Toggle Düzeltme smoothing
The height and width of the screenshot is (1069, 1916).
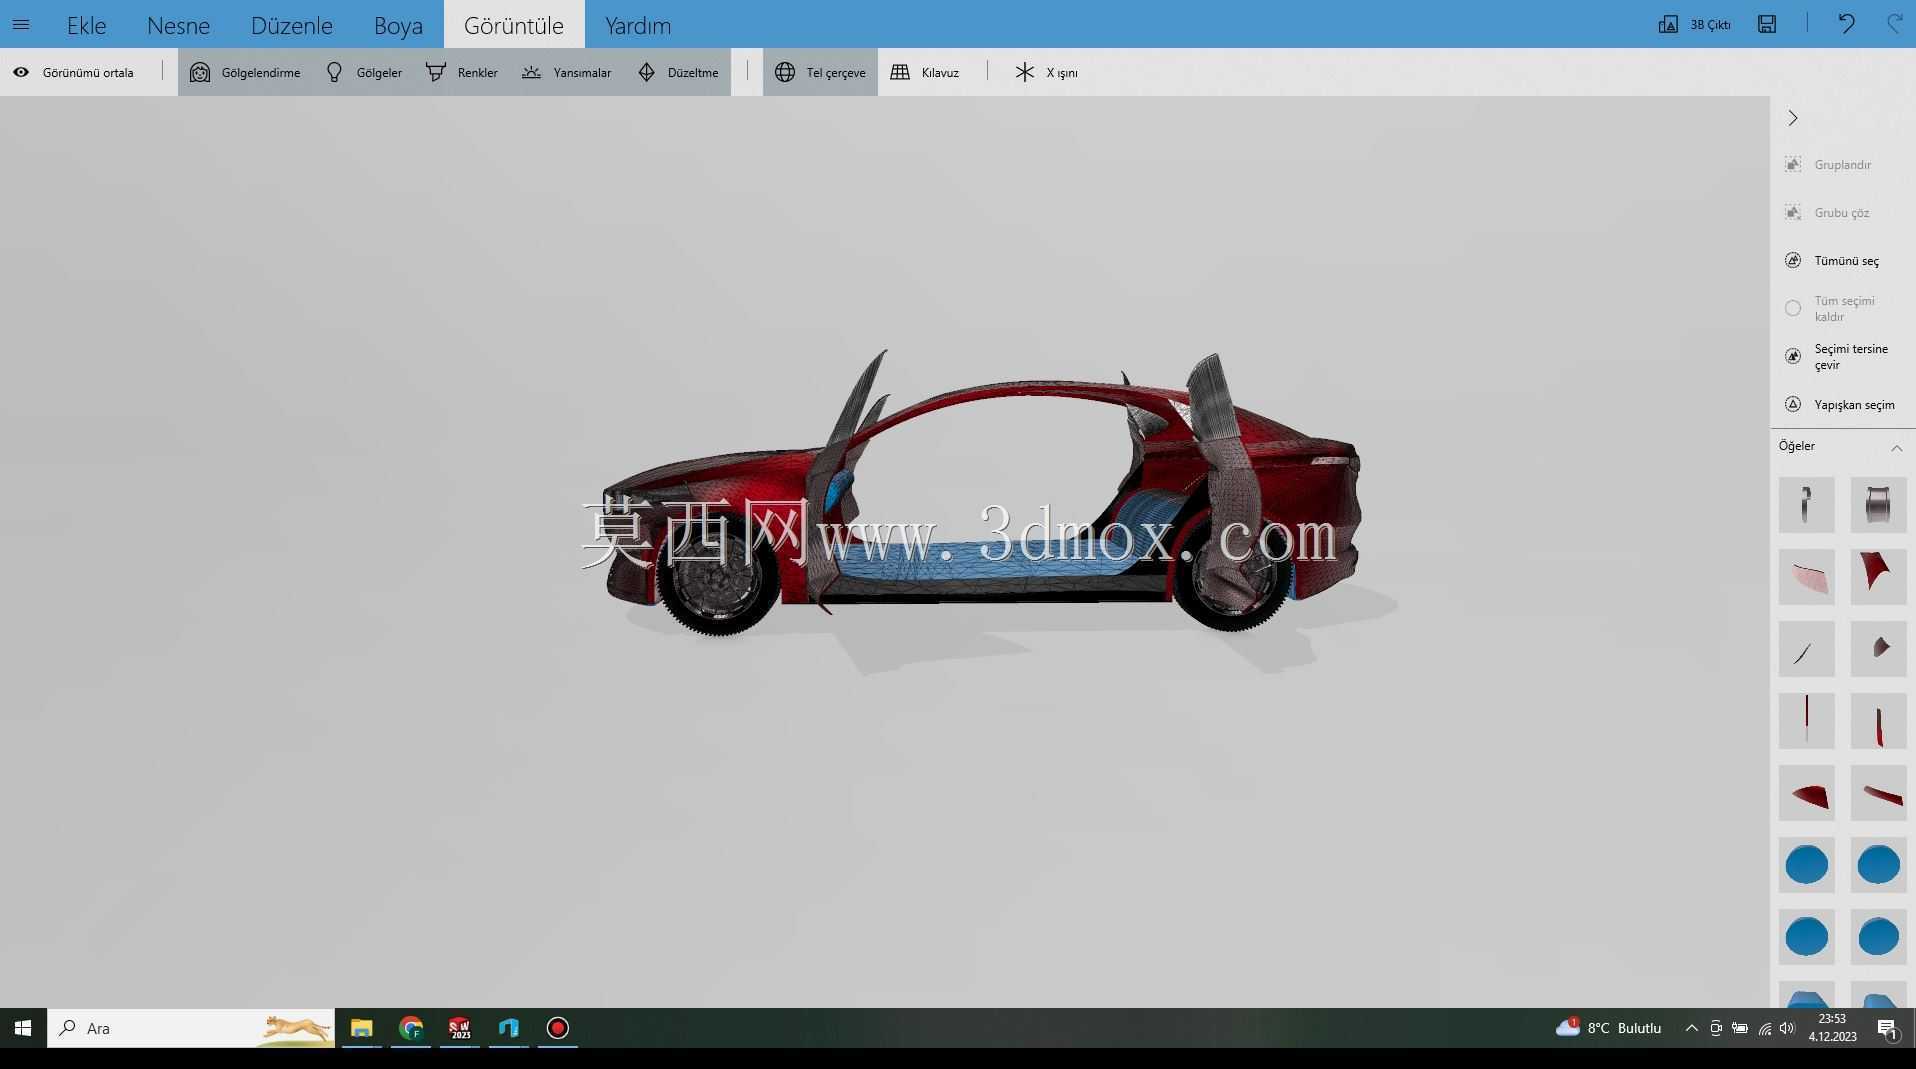[678, 72]
